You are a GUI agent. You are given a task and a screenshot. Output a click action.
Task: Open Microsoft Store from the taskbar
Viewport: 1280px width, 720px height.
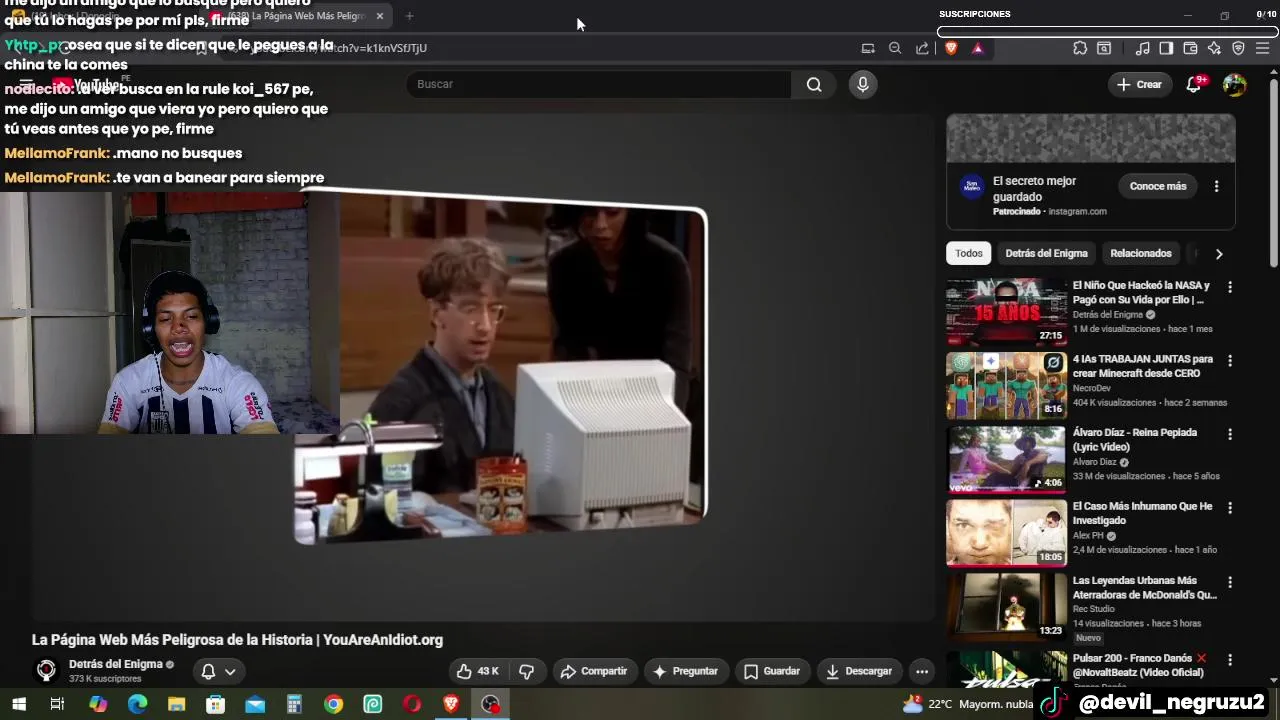click(215, 704)
